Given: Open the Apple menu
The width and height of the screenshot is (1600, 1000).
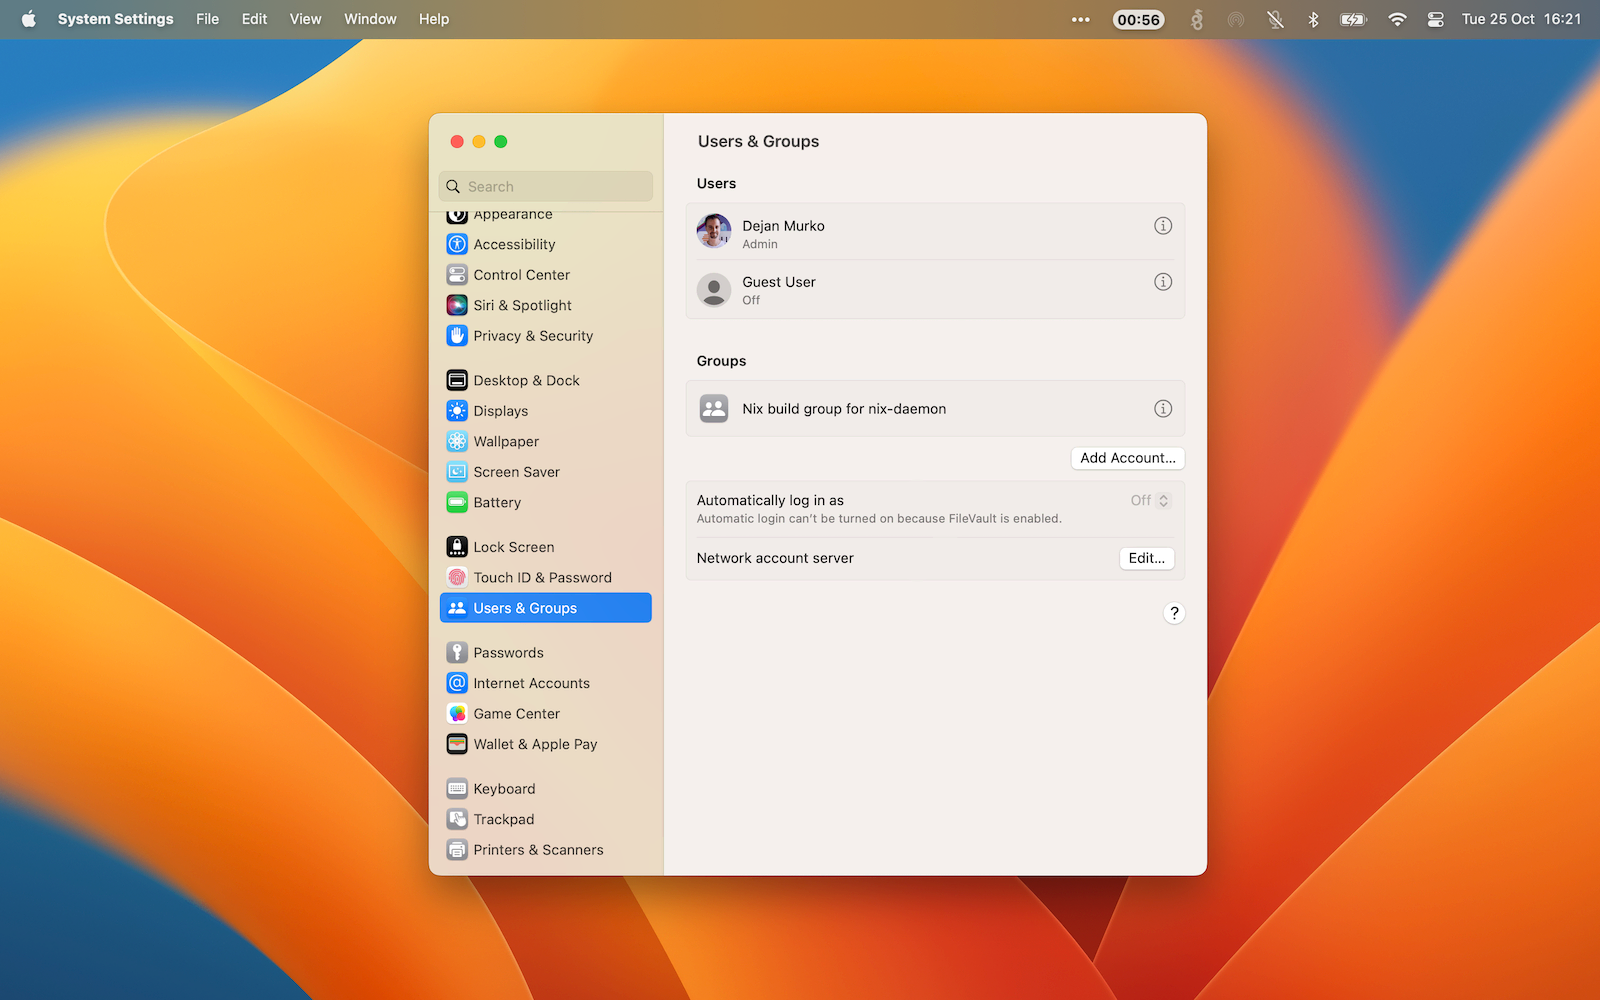Looking at the screenshot, I should [x=29, y=19].
